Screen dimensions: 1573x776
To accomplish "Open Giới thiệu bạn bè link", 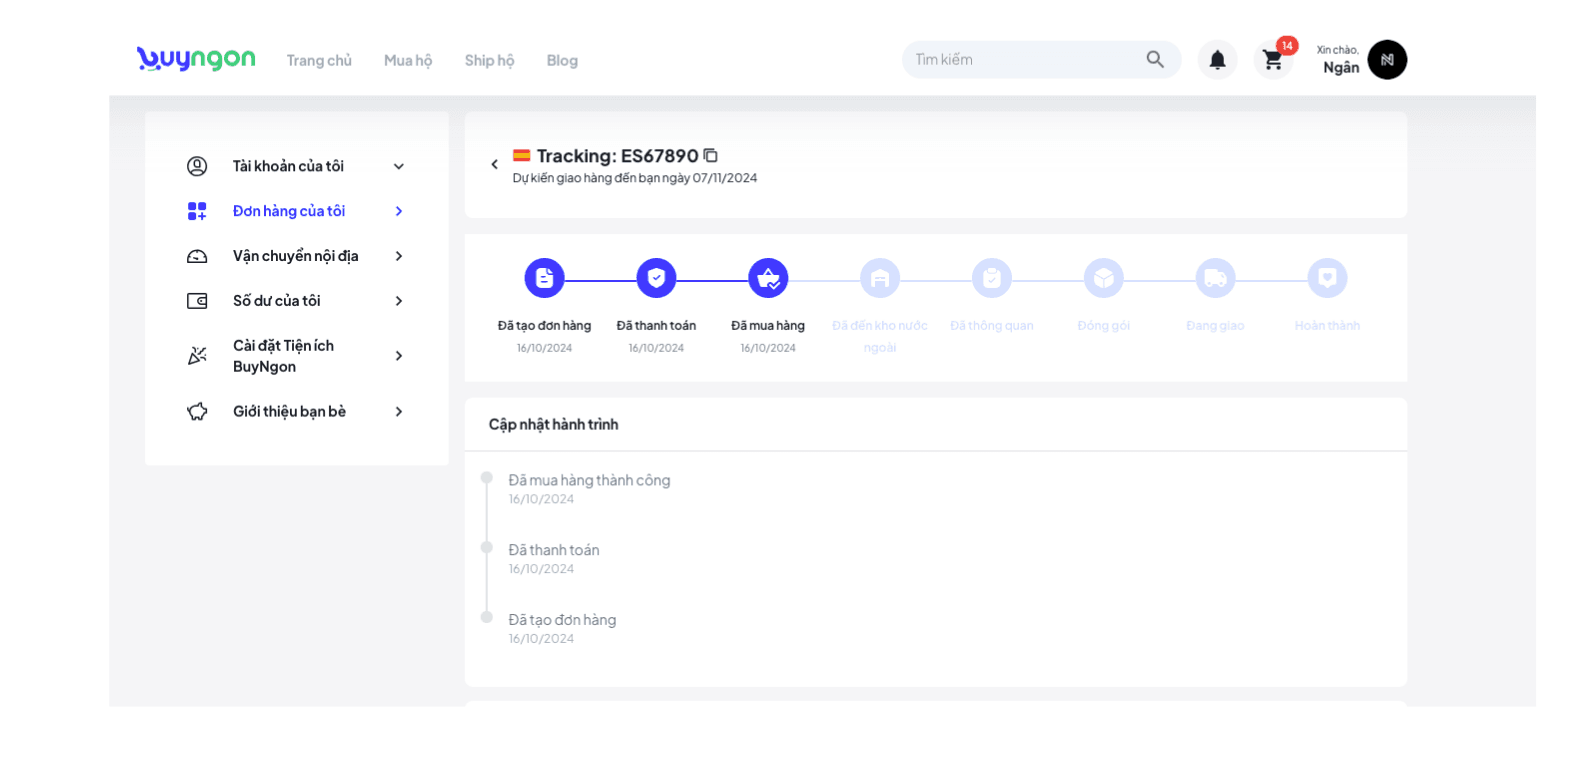I will point(289,411).
